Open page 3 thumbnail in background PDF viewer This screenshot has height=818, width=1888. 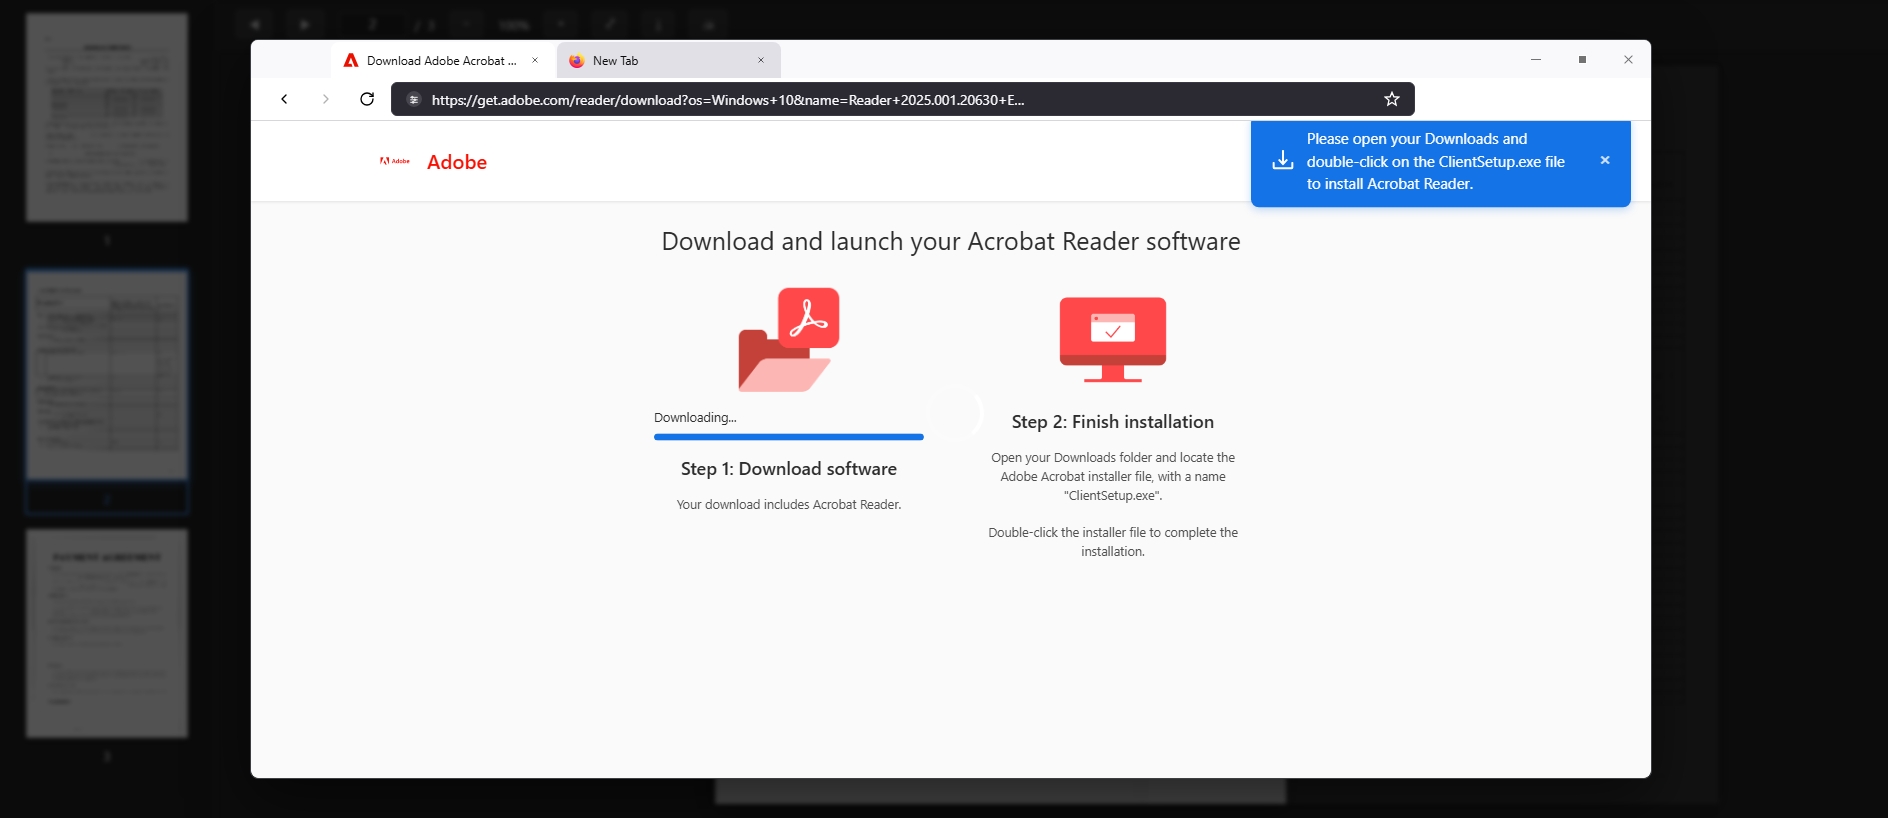tap(107, 634)
